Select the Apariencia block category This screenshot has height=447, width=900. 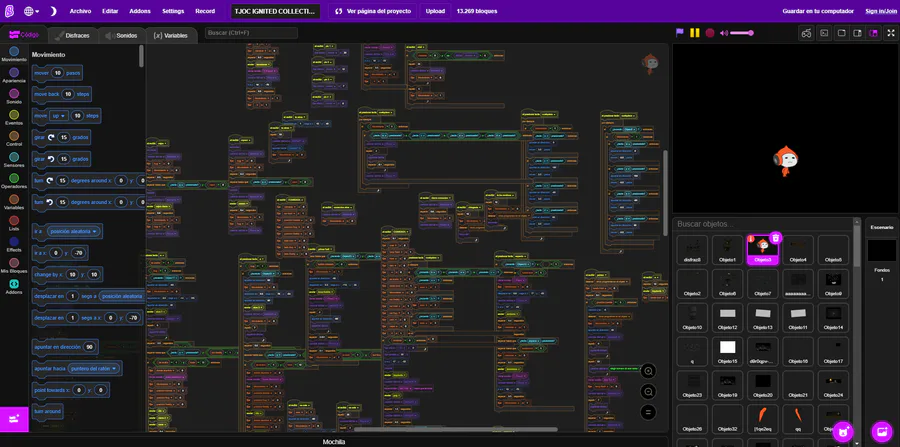tap(14, 76)
